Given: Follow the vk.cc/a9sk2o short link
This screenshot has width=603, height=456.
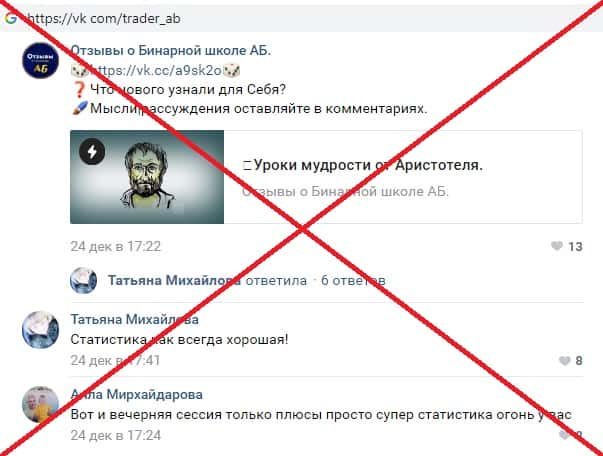Looking at the screenshot, I should point(156,70).
